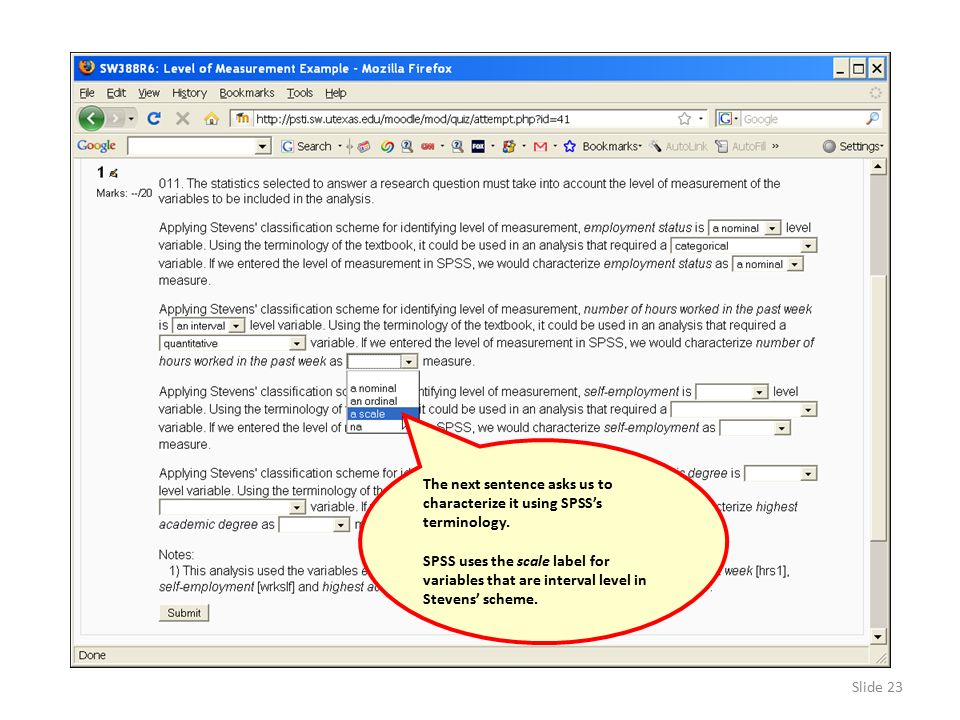
Task: Click the CNN icon on Google toolbar
Action: coord(427,146)
